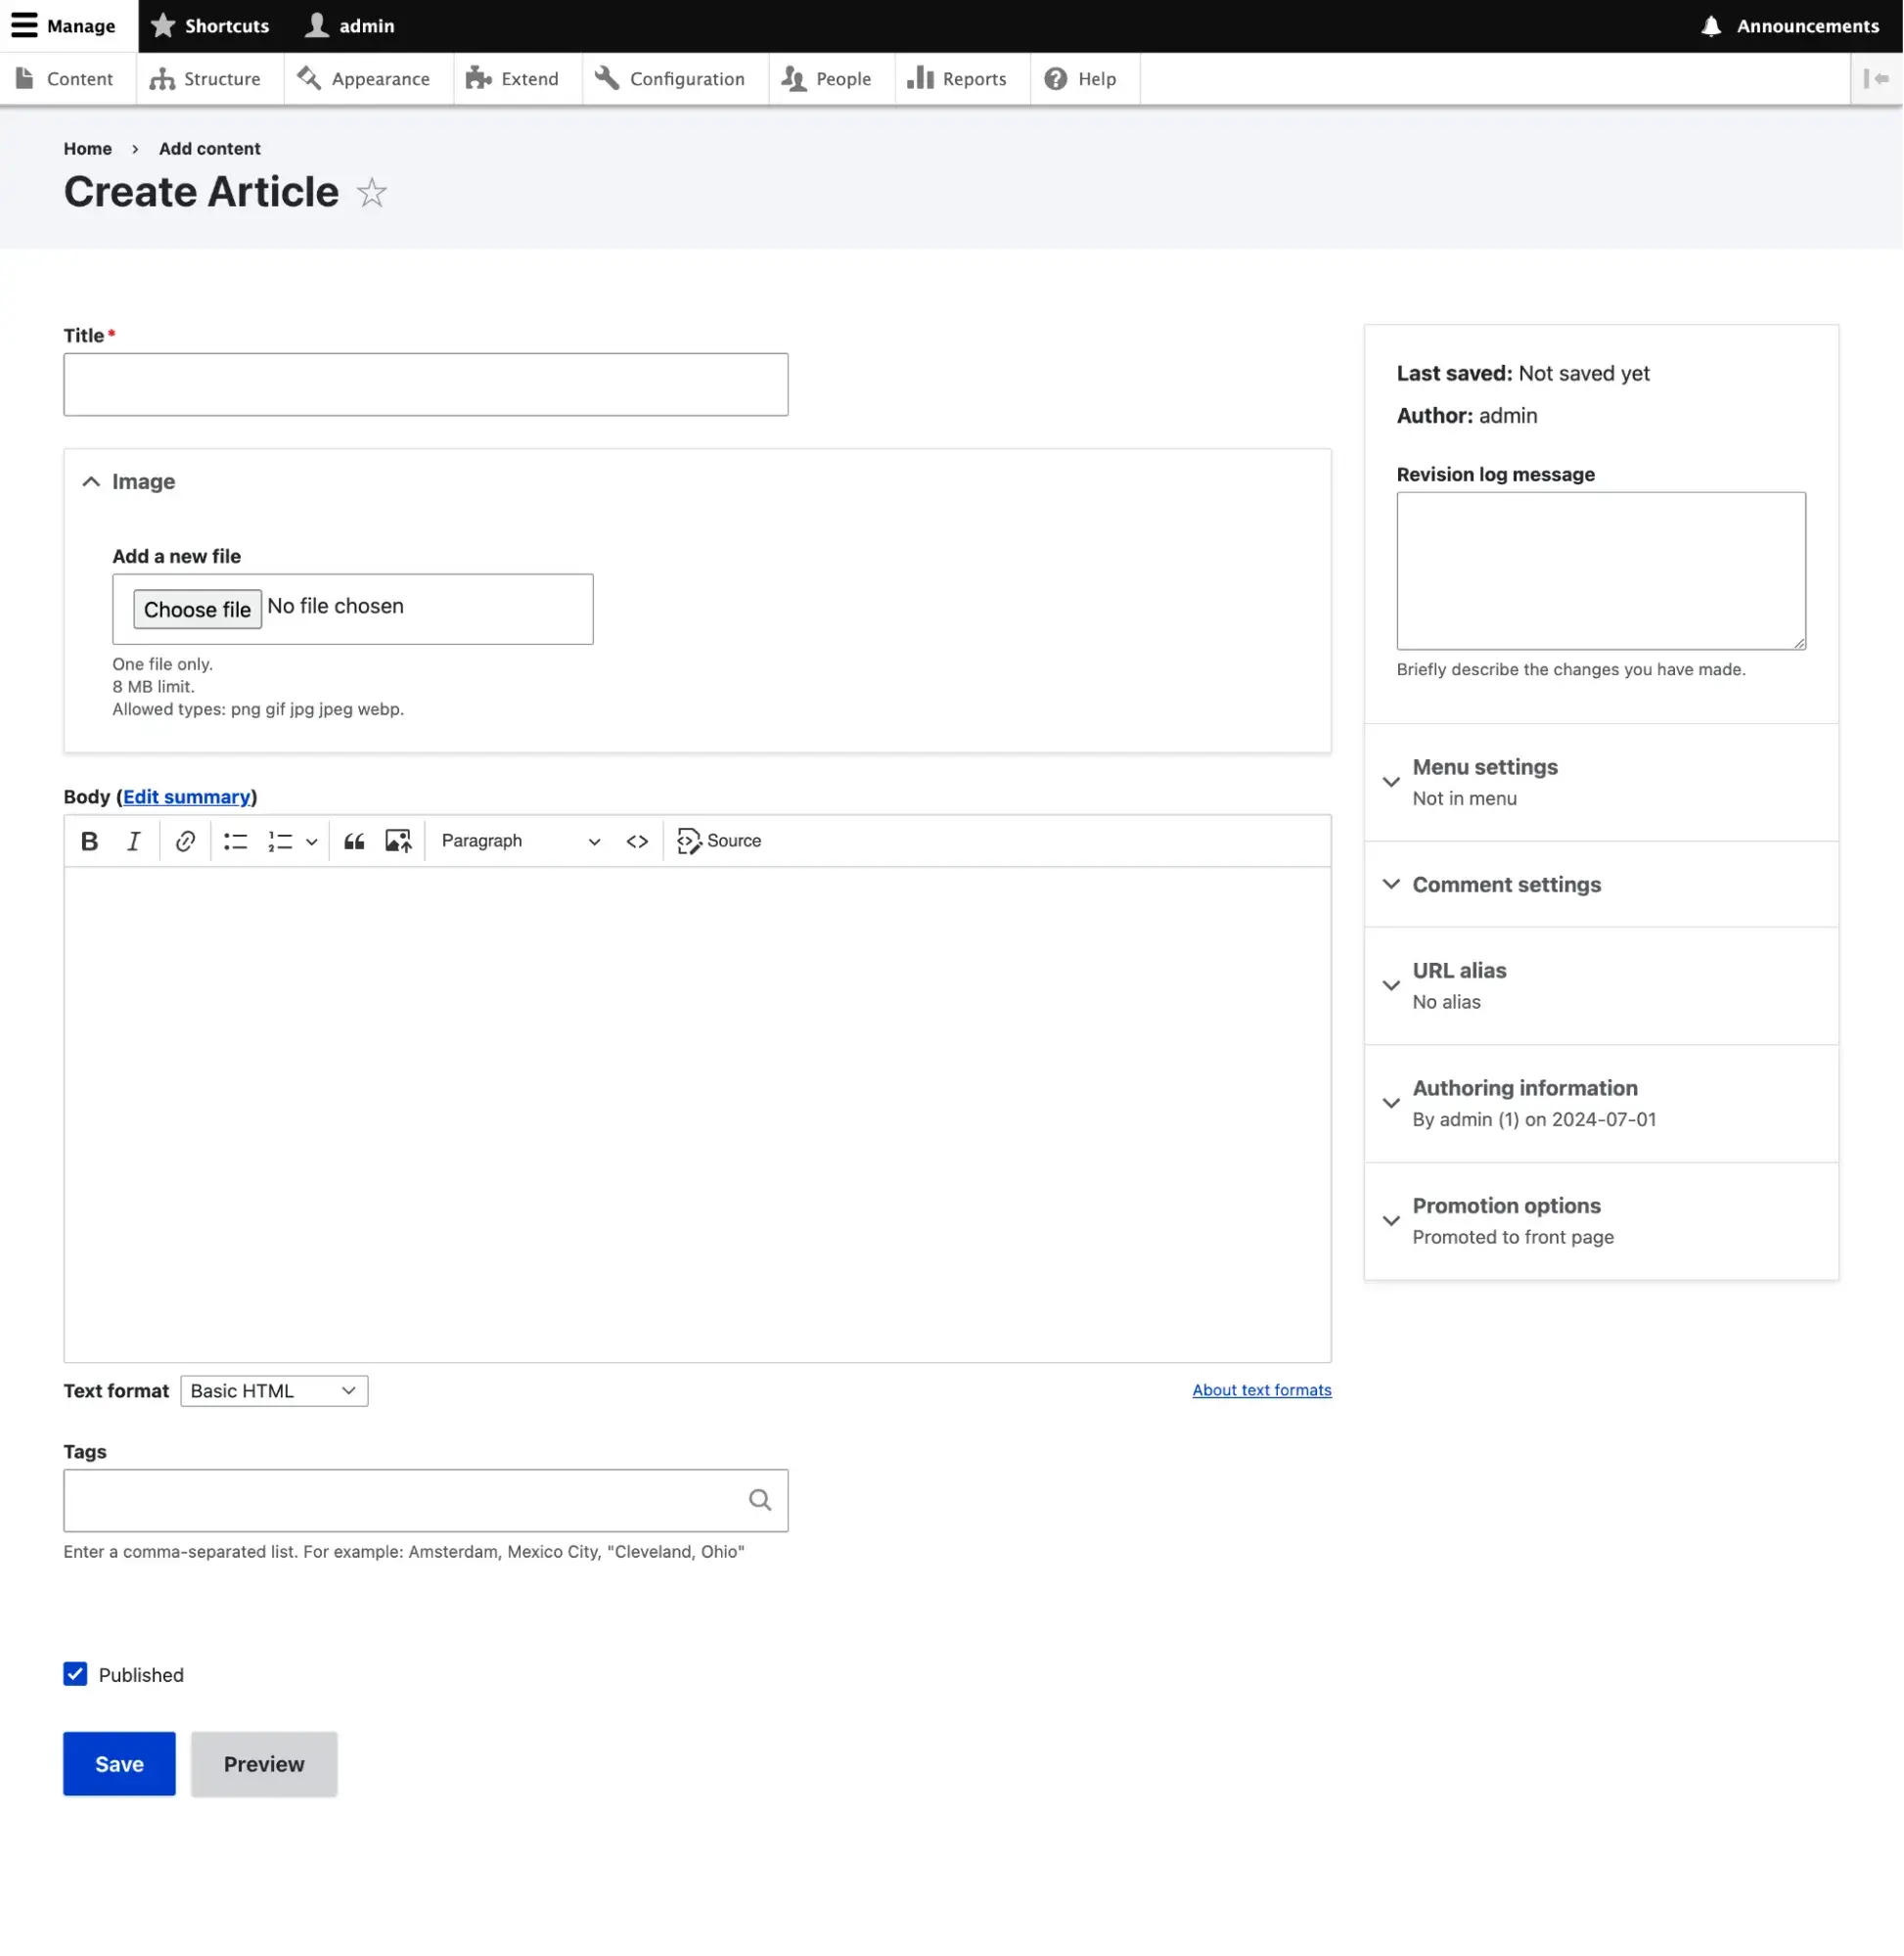Open the About text formats link
This screenshot has width=1904, height=1956.
tap(1261, 1390)
